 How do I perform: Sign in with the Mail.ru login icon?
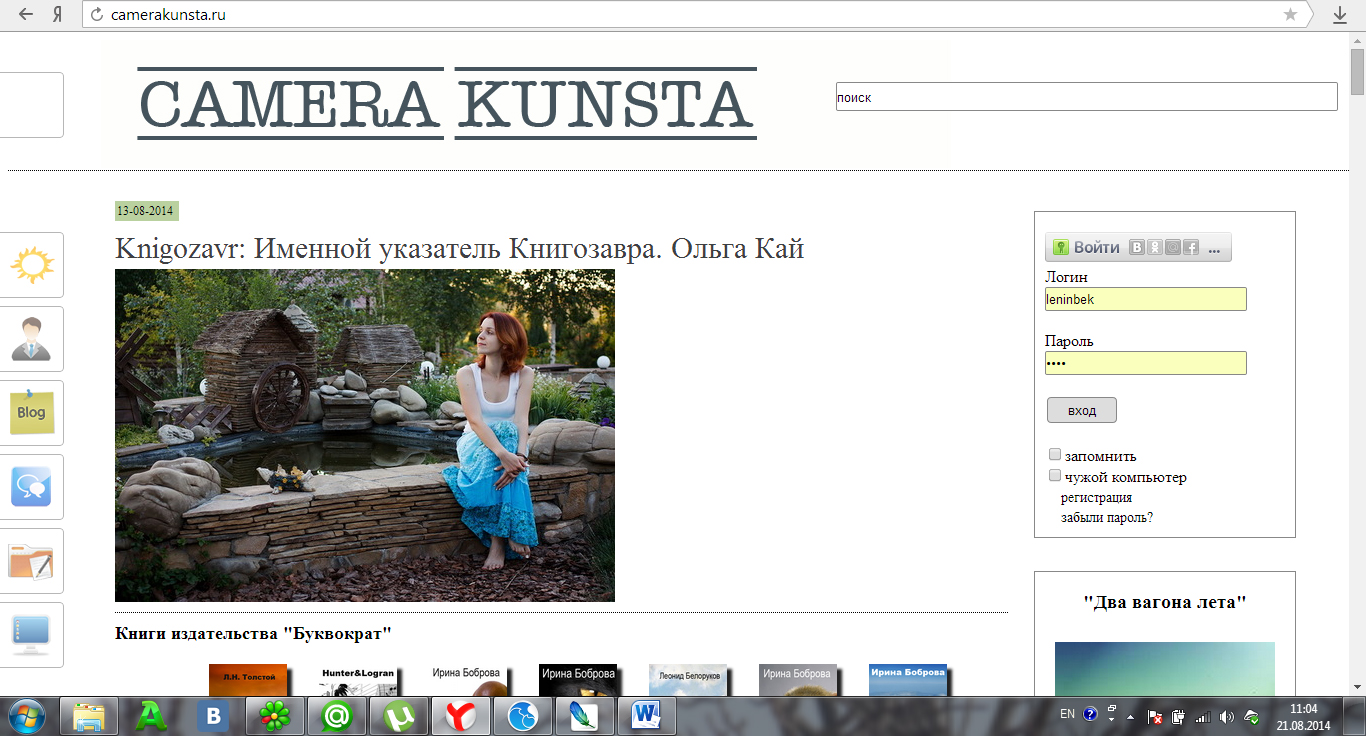(x=1172, y=247)
